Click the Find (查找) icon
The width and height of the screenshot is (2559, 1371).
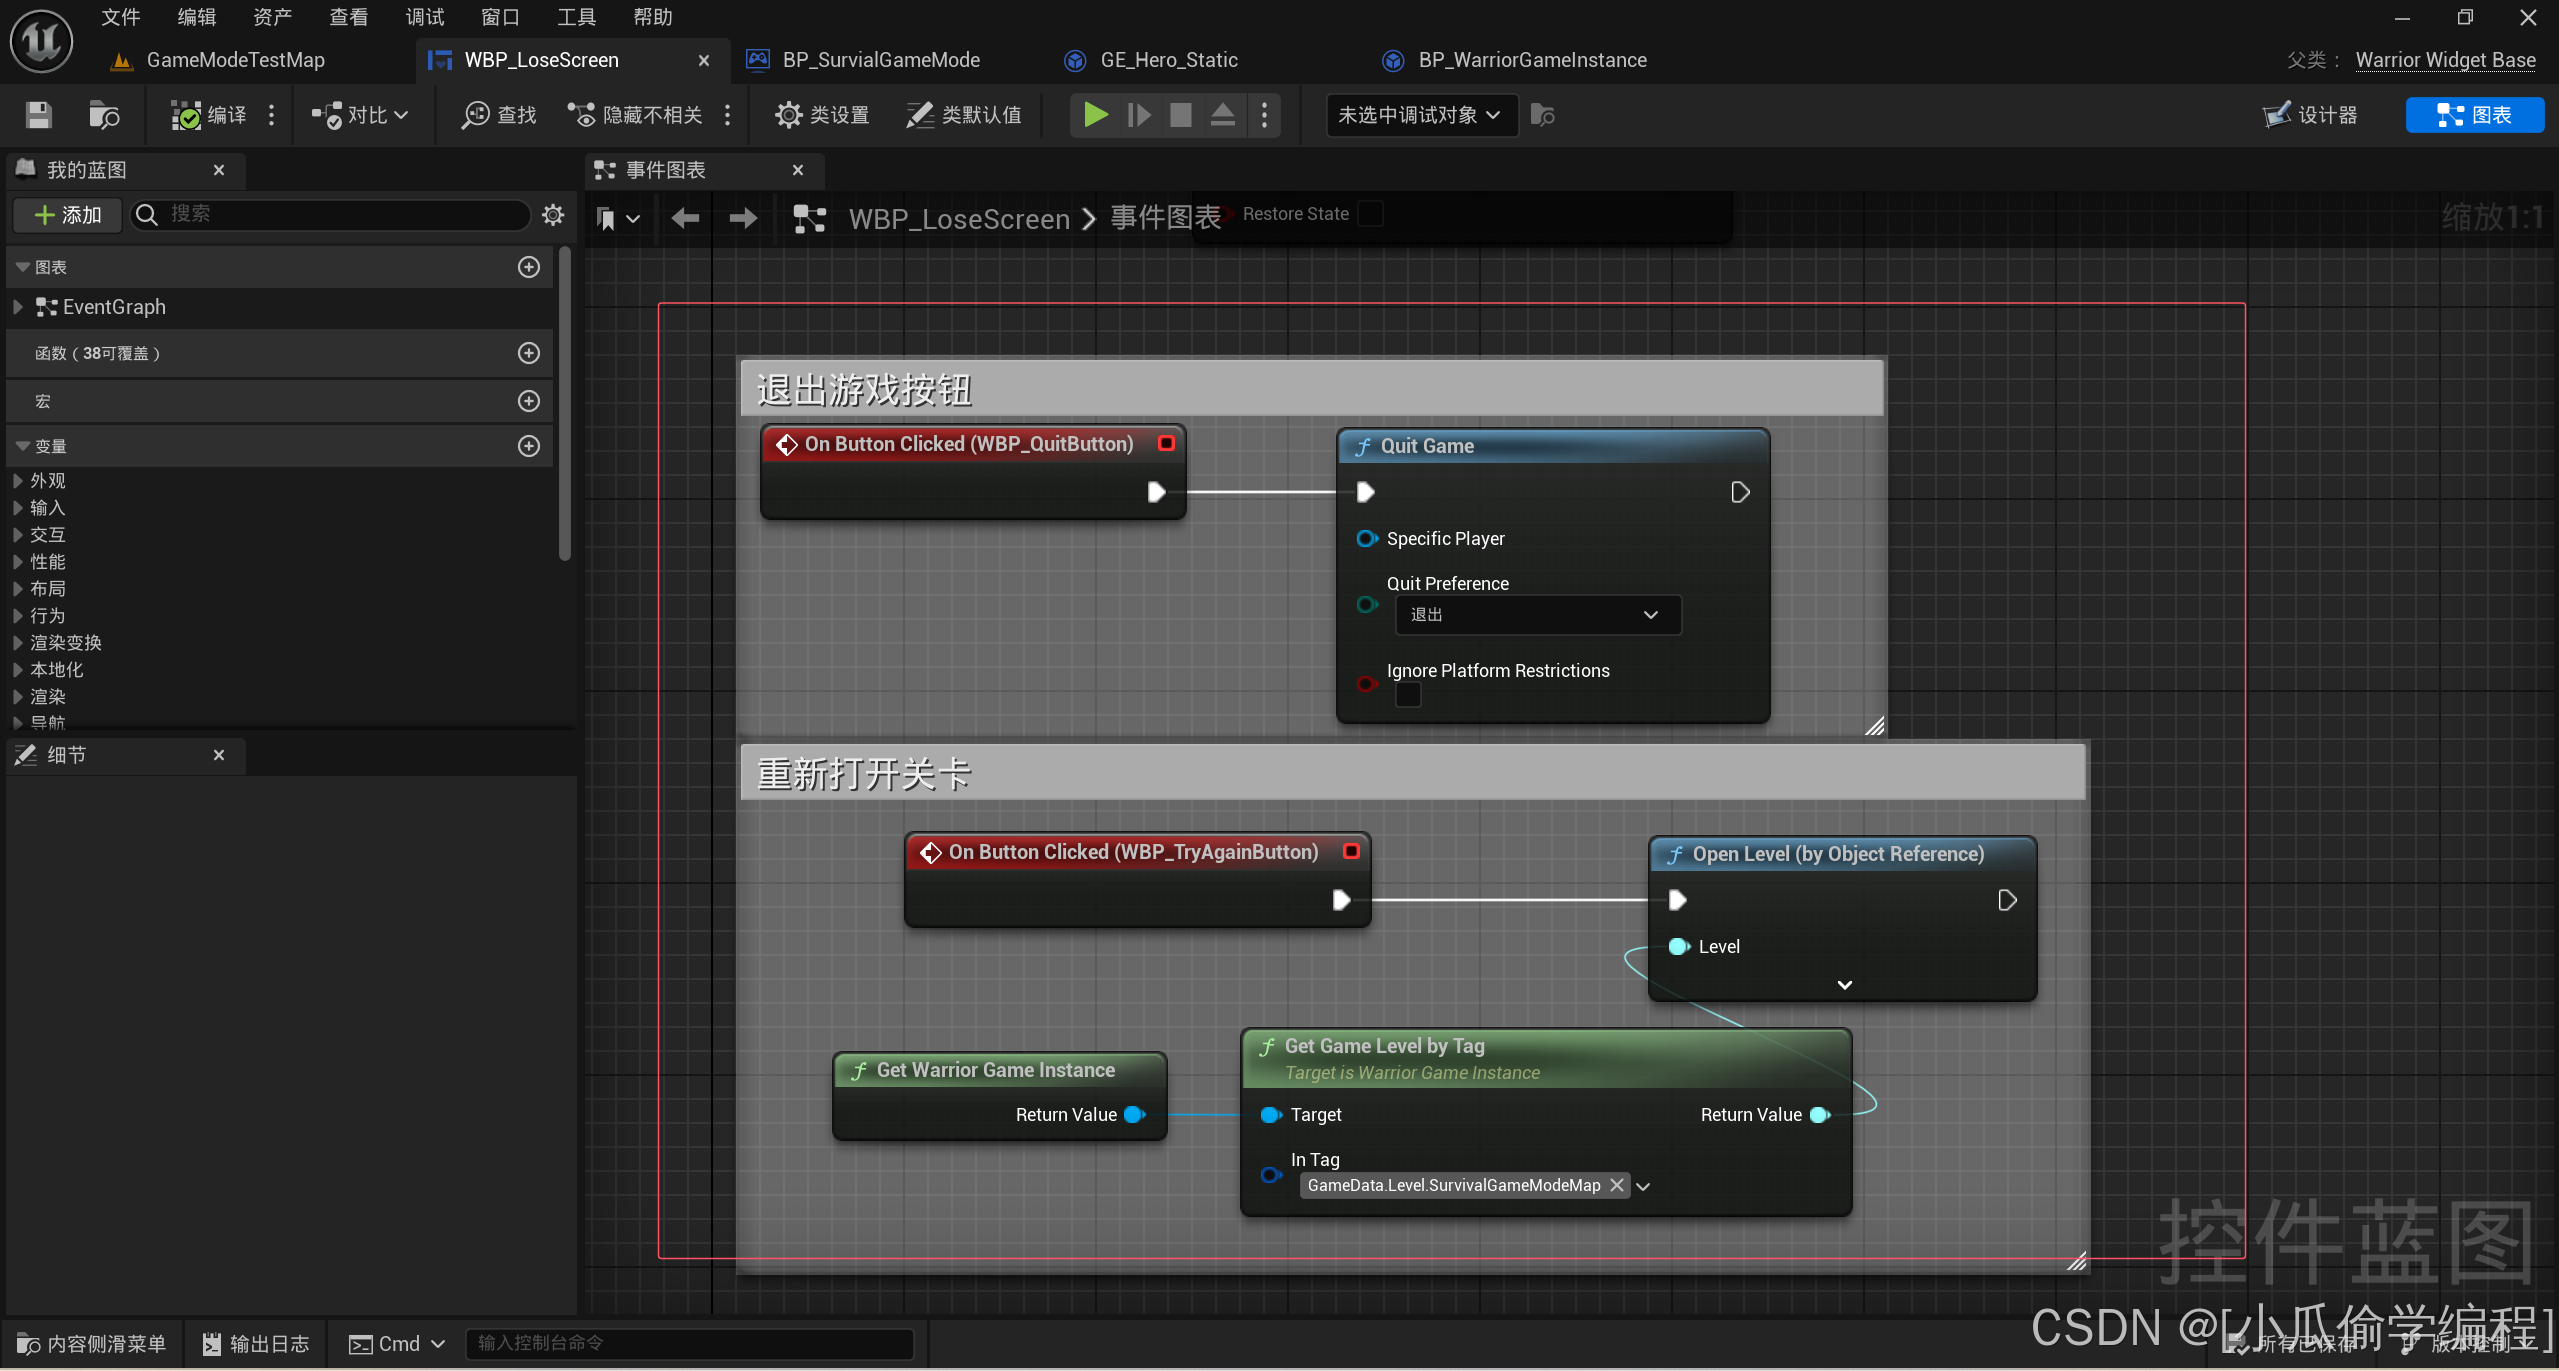pos(475,115)
